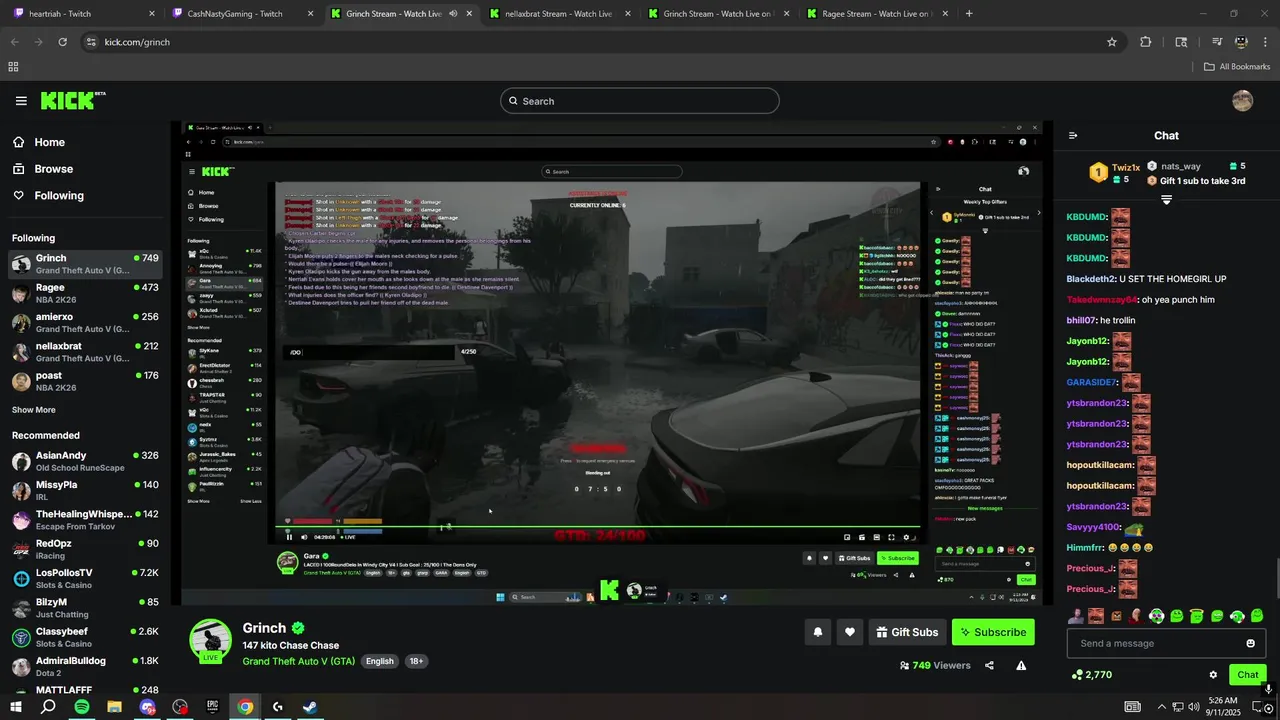The image size is (1280, 720).
Task: Click the Send a message field
Action: coord(1166,644)
